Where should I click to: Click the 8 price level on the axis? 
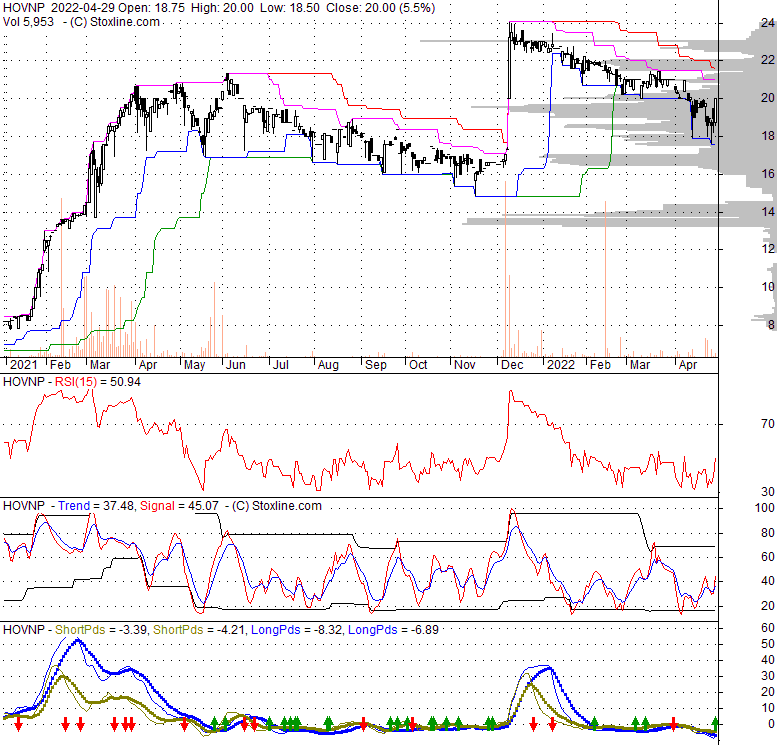point(771,325)
